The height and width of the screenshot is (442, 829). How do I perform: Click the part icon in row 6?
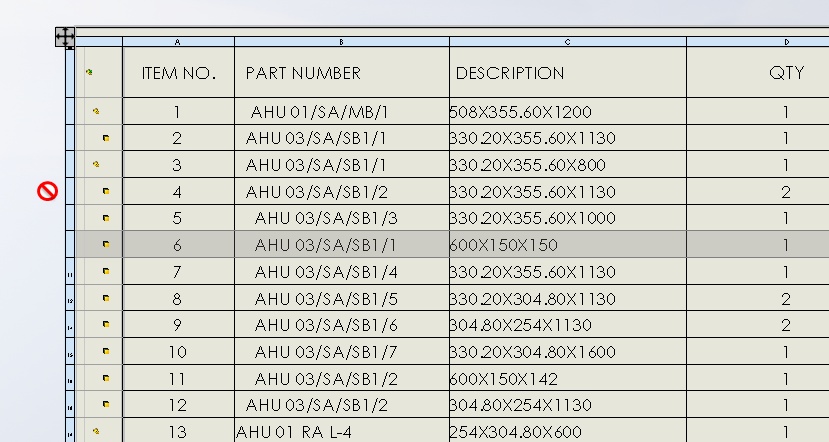click(106, 244)
